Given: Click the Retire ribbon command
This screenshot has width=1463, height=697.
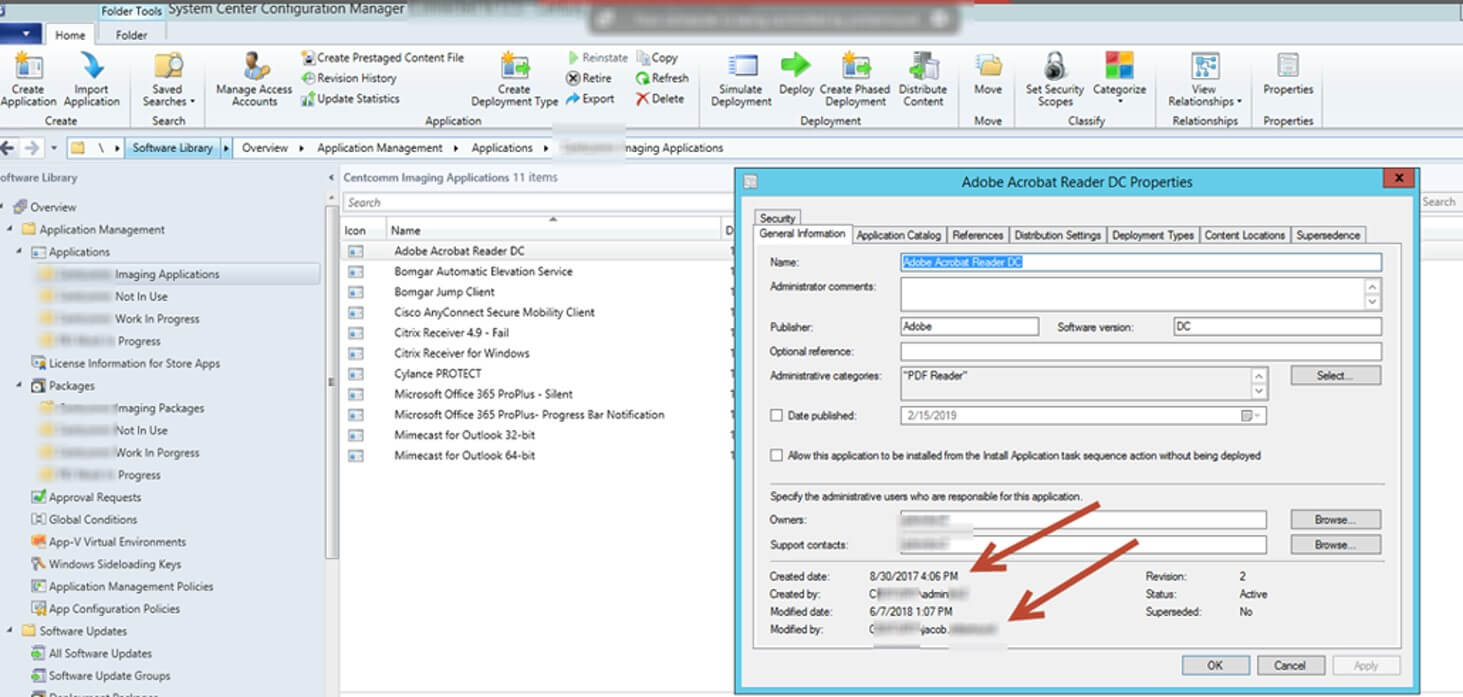Looking at the screenshot, I should point(589,78).
